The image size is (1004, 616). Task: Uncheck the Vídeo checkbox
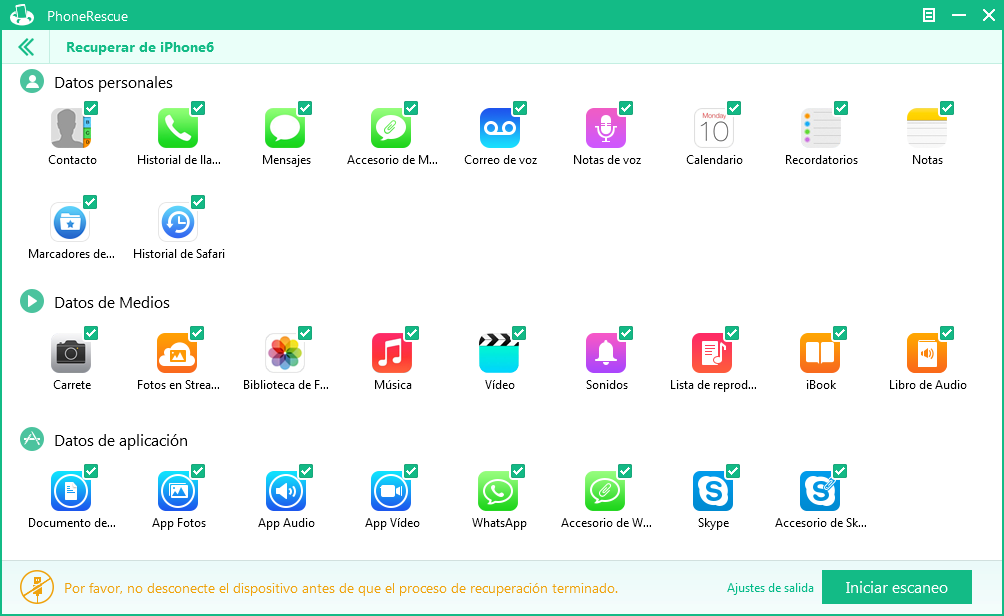[x=519, y=333]
